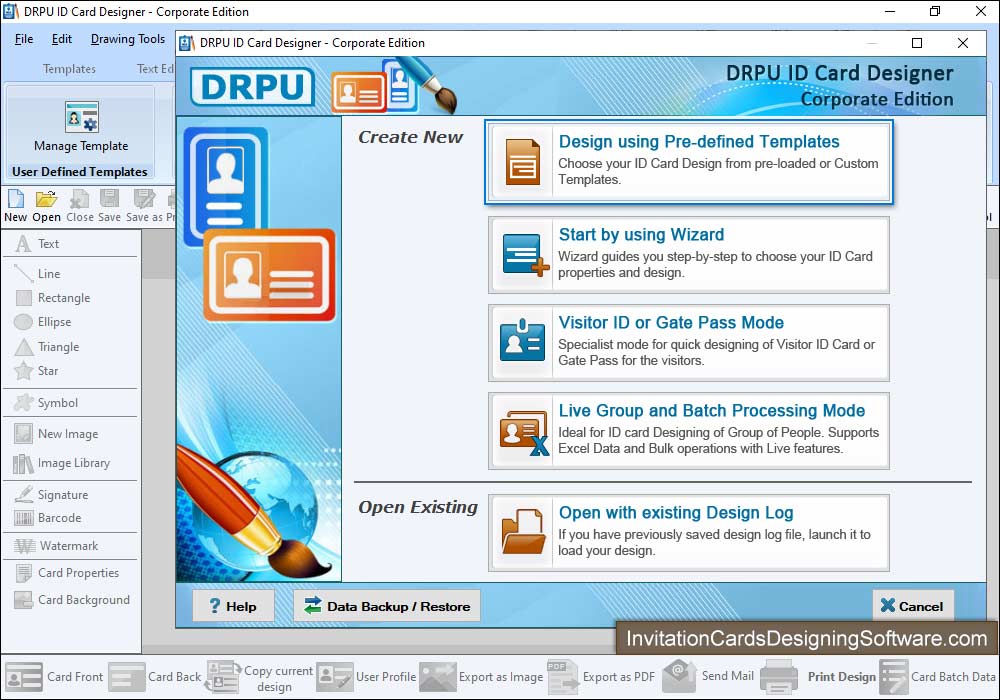Image resolution: width=1000 pixels, height=700 pixels.
Task: Click the Wizard option's document-plus icon
Action: click(524, 255)
